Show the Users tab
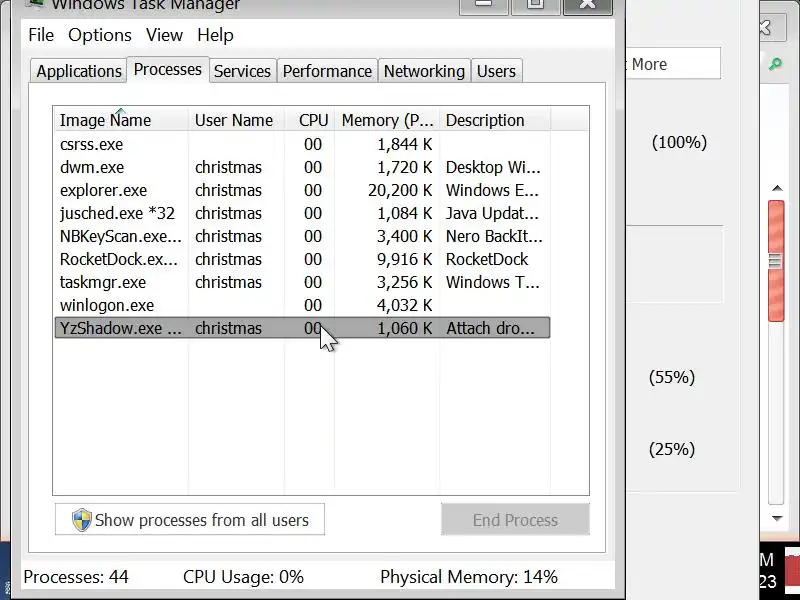The height and width of the screenshot is (600, 800). [x=496, y=71]
